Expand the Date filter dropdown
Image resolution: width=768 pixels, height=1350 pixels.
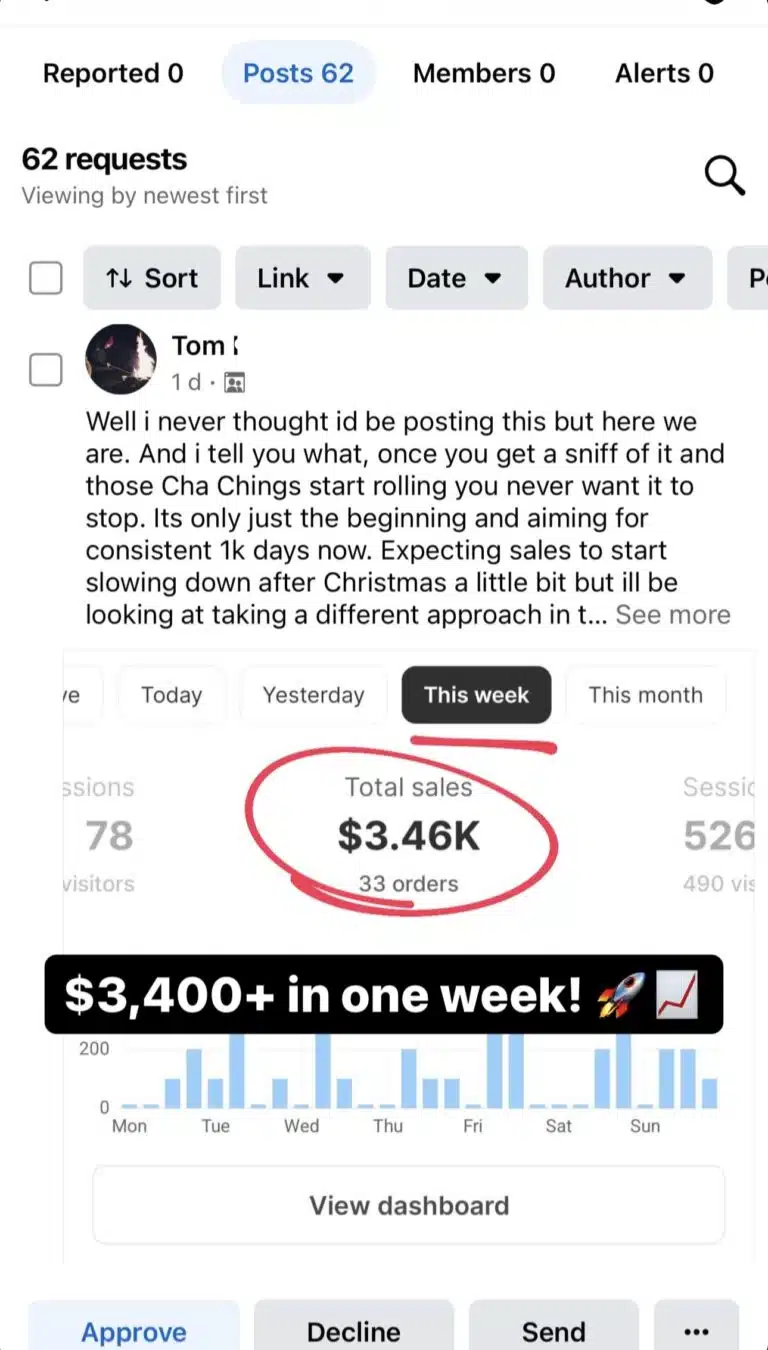click(x=456, y=278)
